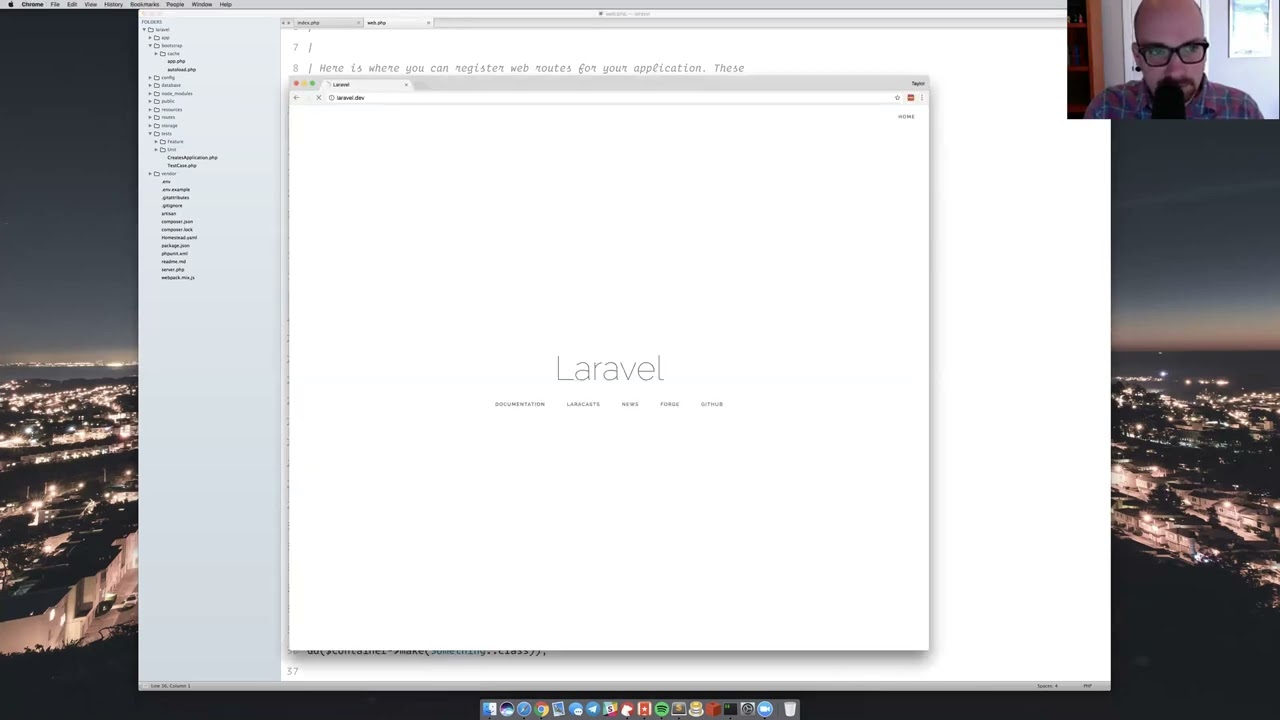
Task: Click the HOME link on page
Action: pyautogui.click(x=906, y=117)
